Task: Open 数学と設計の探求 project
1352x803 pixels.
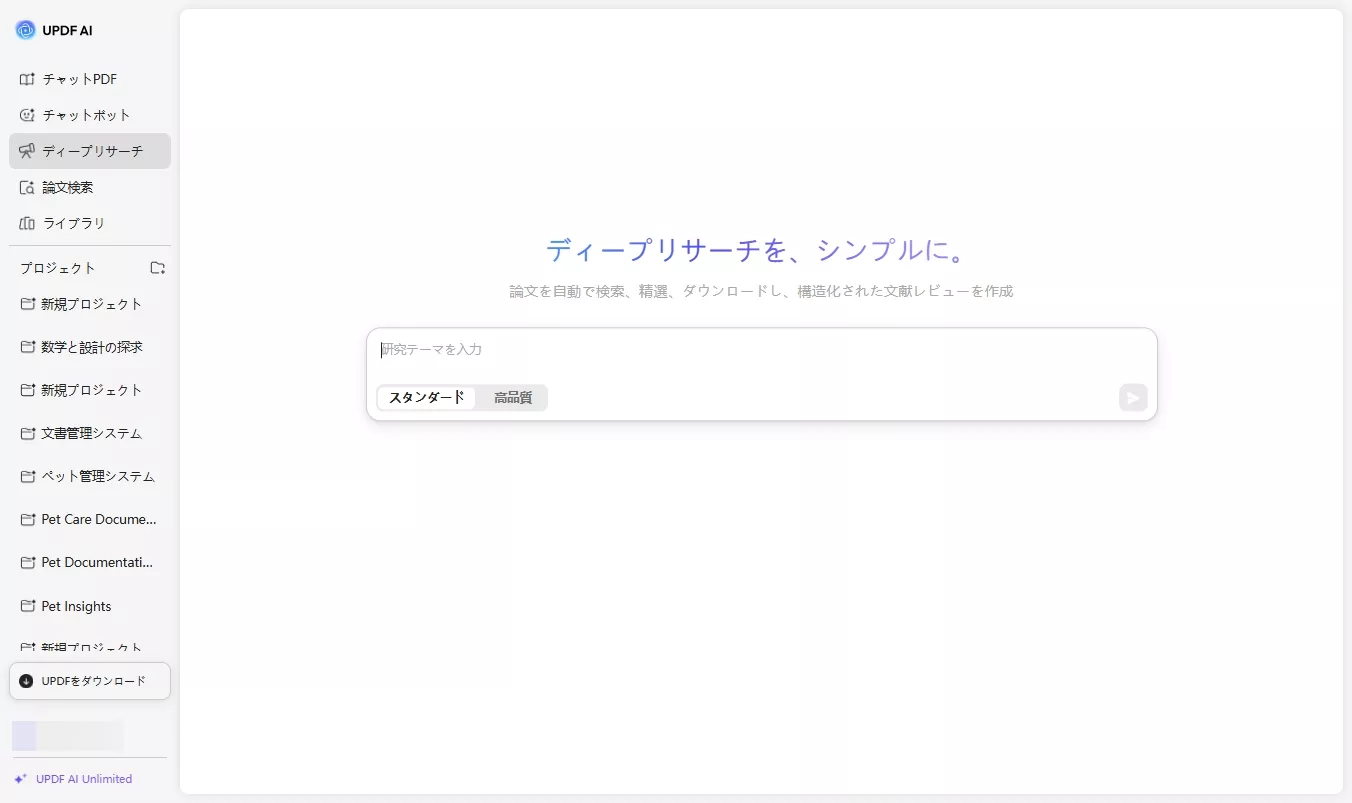Action: 90,347
